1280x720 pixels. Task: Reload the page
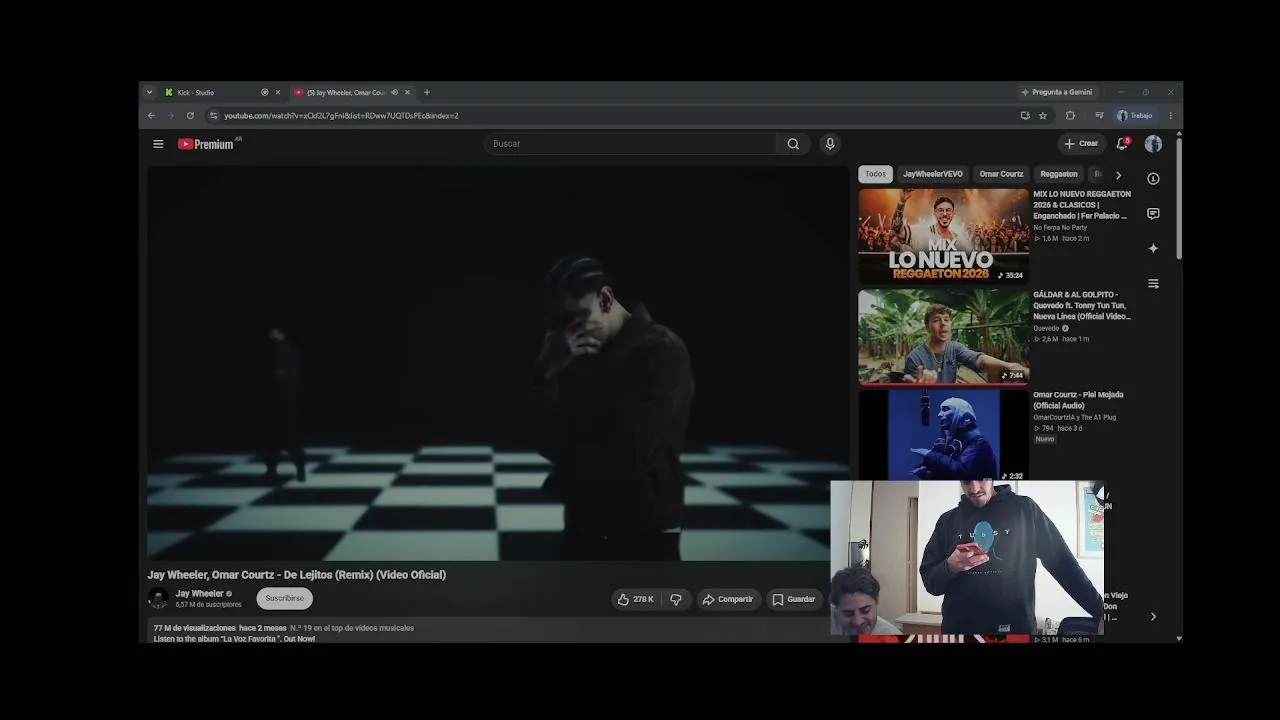[190, 116]
